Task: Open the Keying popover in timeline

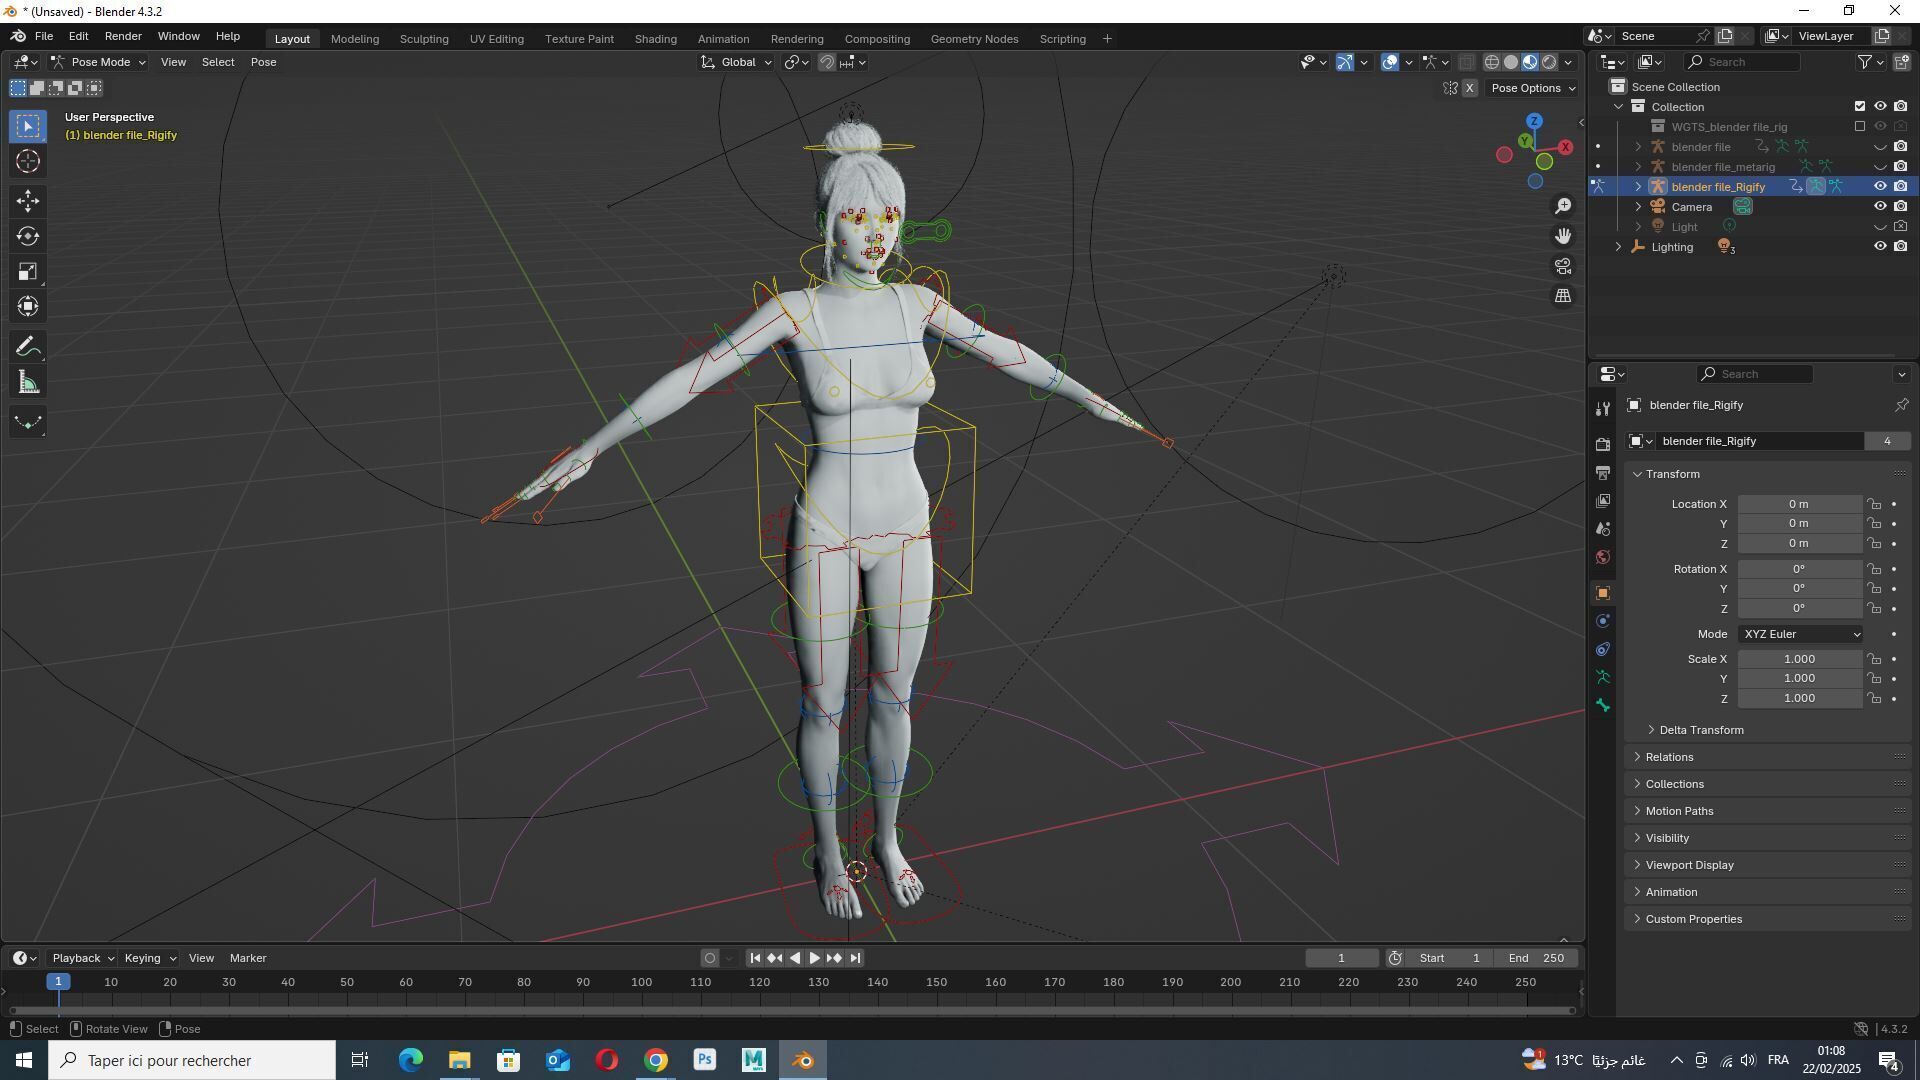Action: [x=149, y=958]
